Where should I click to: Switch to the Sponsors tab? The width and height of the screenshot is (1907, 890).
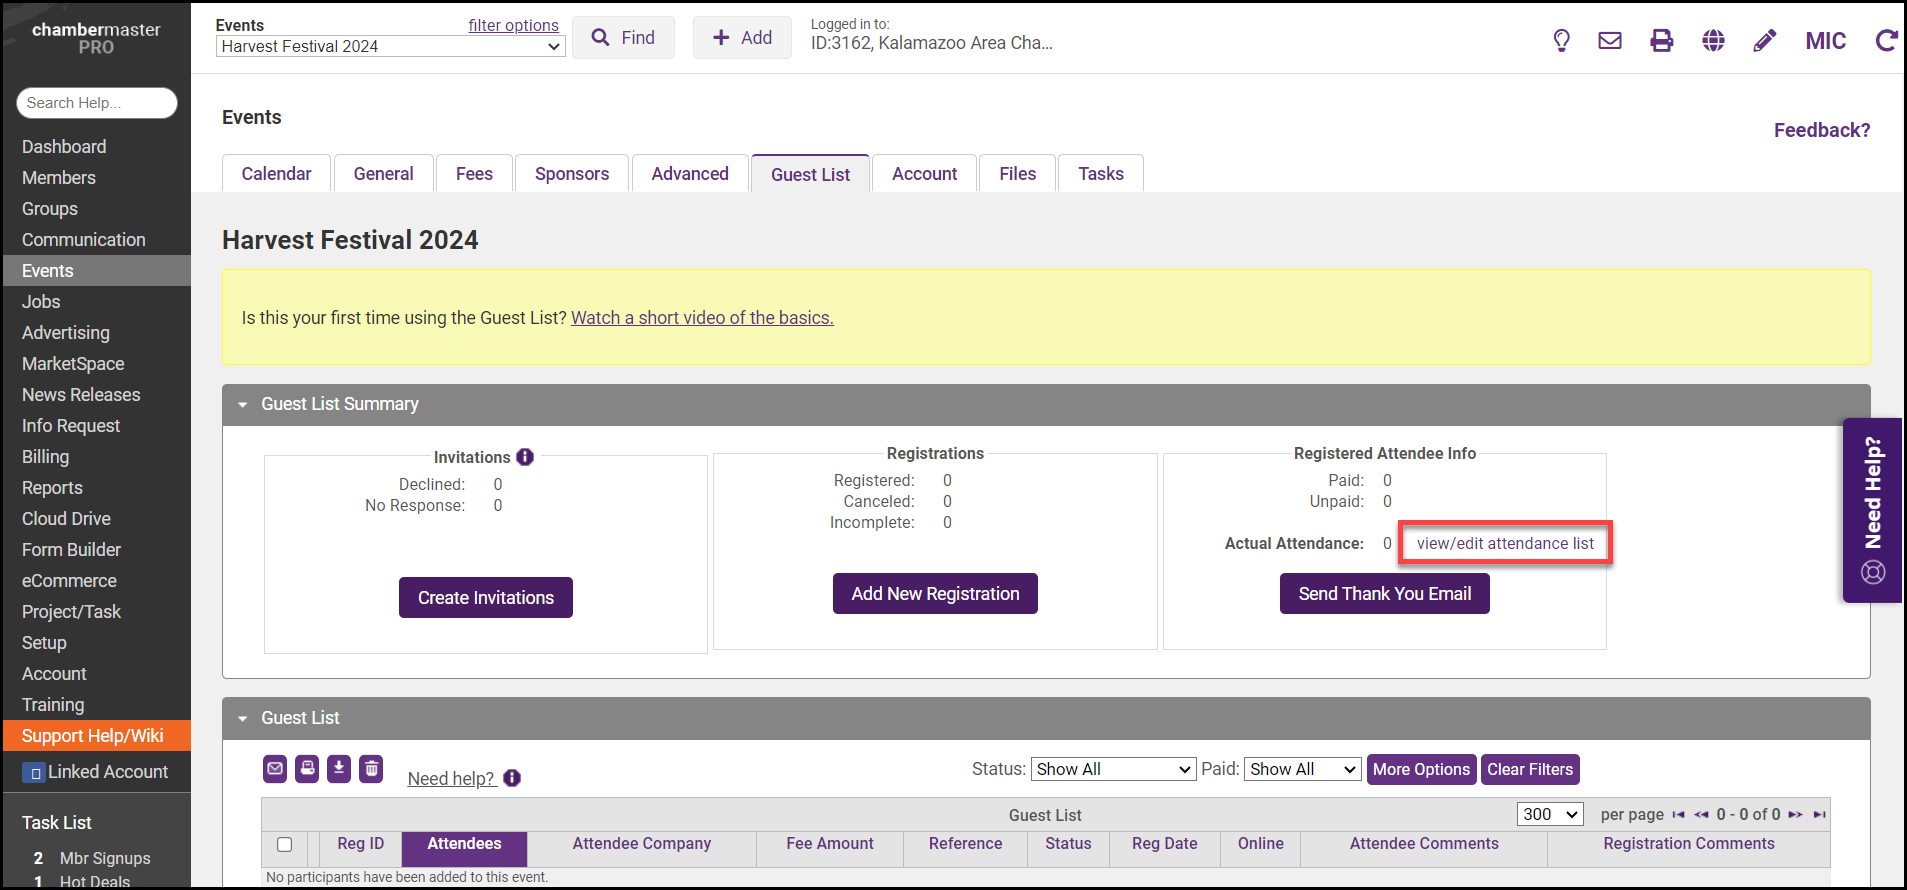571,174
